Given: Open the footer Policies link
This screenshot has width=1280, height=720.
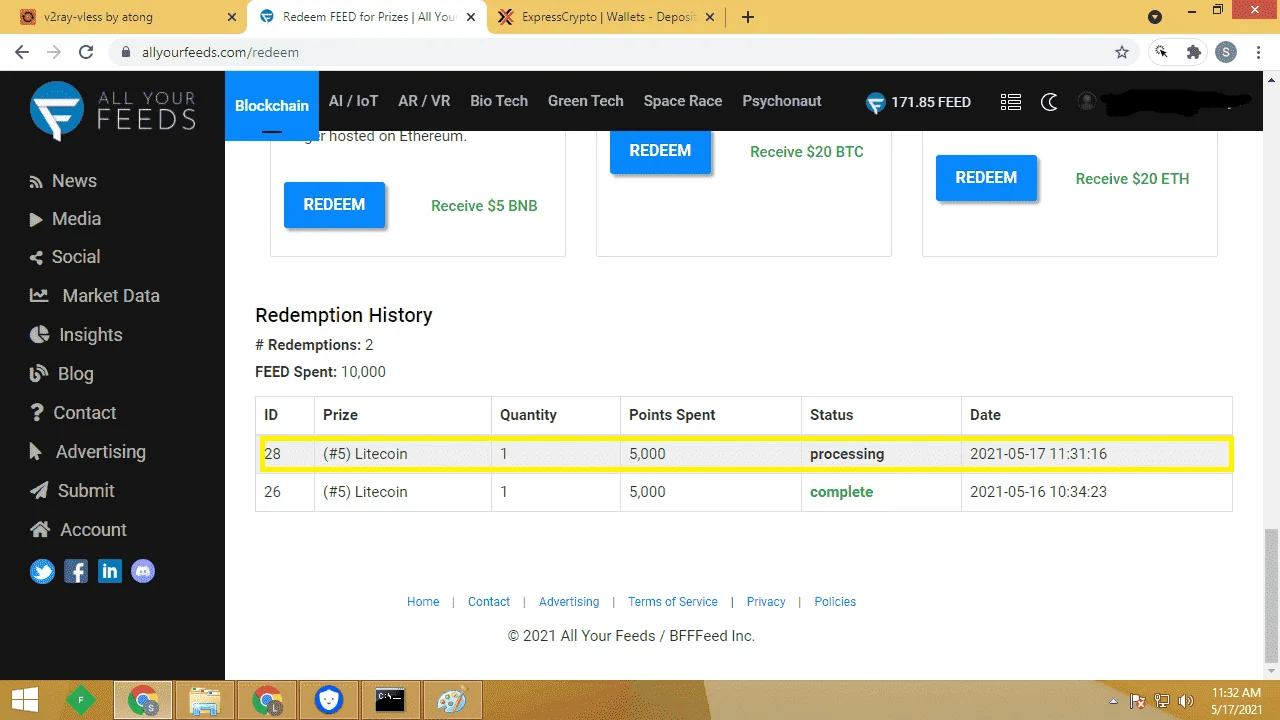Looking at the screenshot, I should (x=835, y=602).
